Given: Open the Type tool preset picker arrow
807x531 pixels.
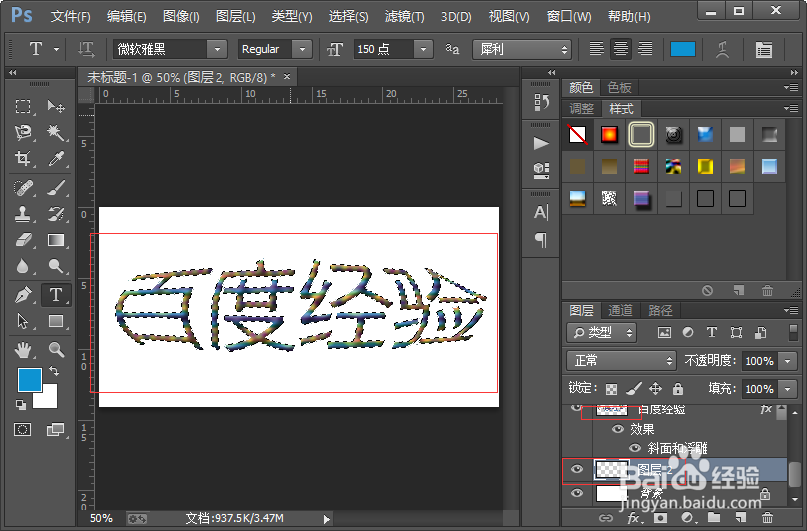Looking at the screenshot, I should [56, 49].
